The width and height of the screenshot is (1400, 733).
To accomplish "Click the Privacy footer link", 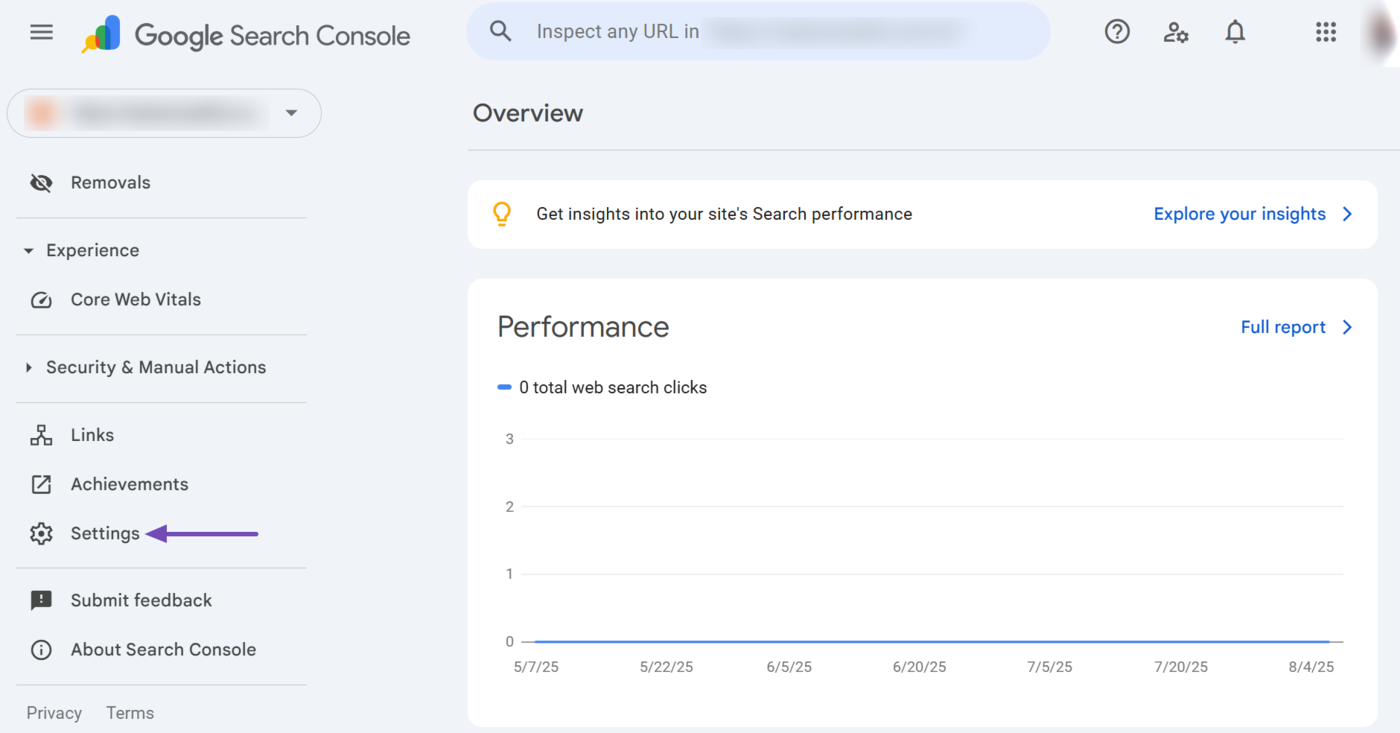I will (54, 713).
